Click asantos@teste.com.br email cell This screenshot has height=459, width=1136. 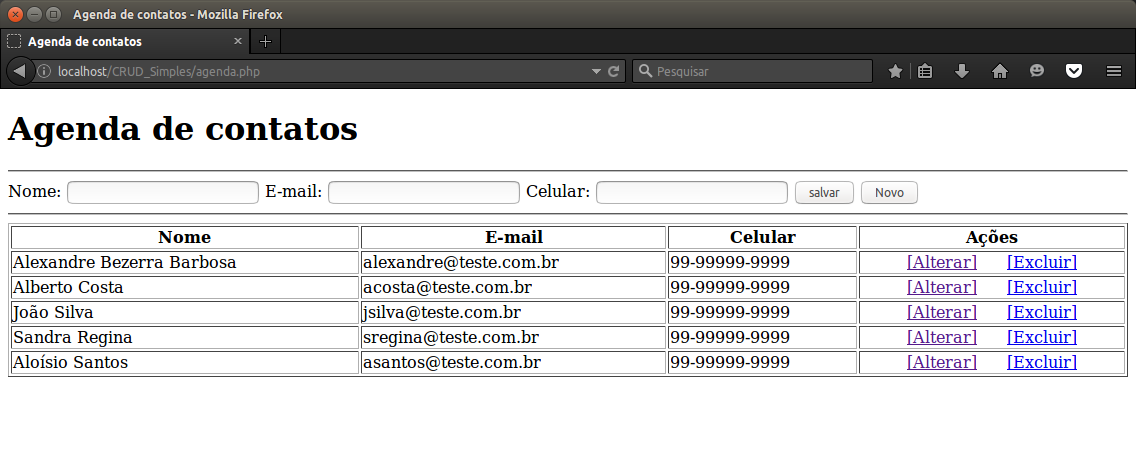click(514, 362)
